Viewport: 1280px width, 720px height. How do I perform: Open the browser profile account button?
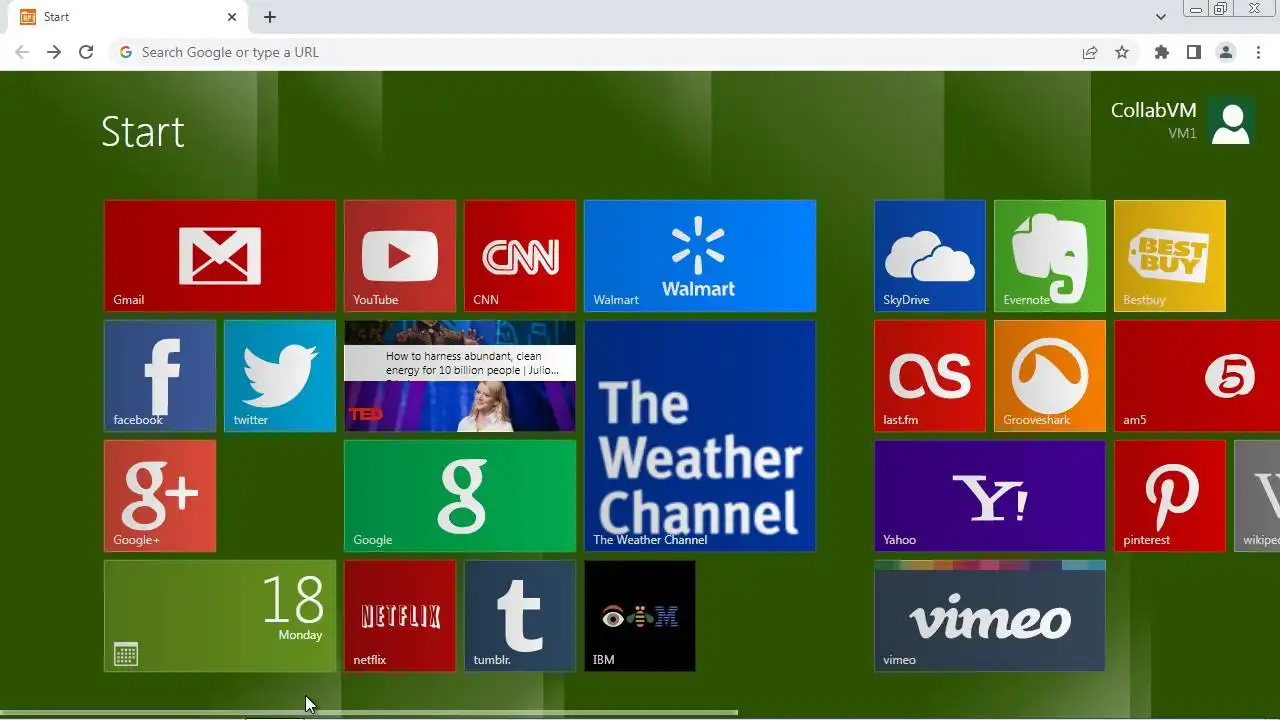[1226, 52]
